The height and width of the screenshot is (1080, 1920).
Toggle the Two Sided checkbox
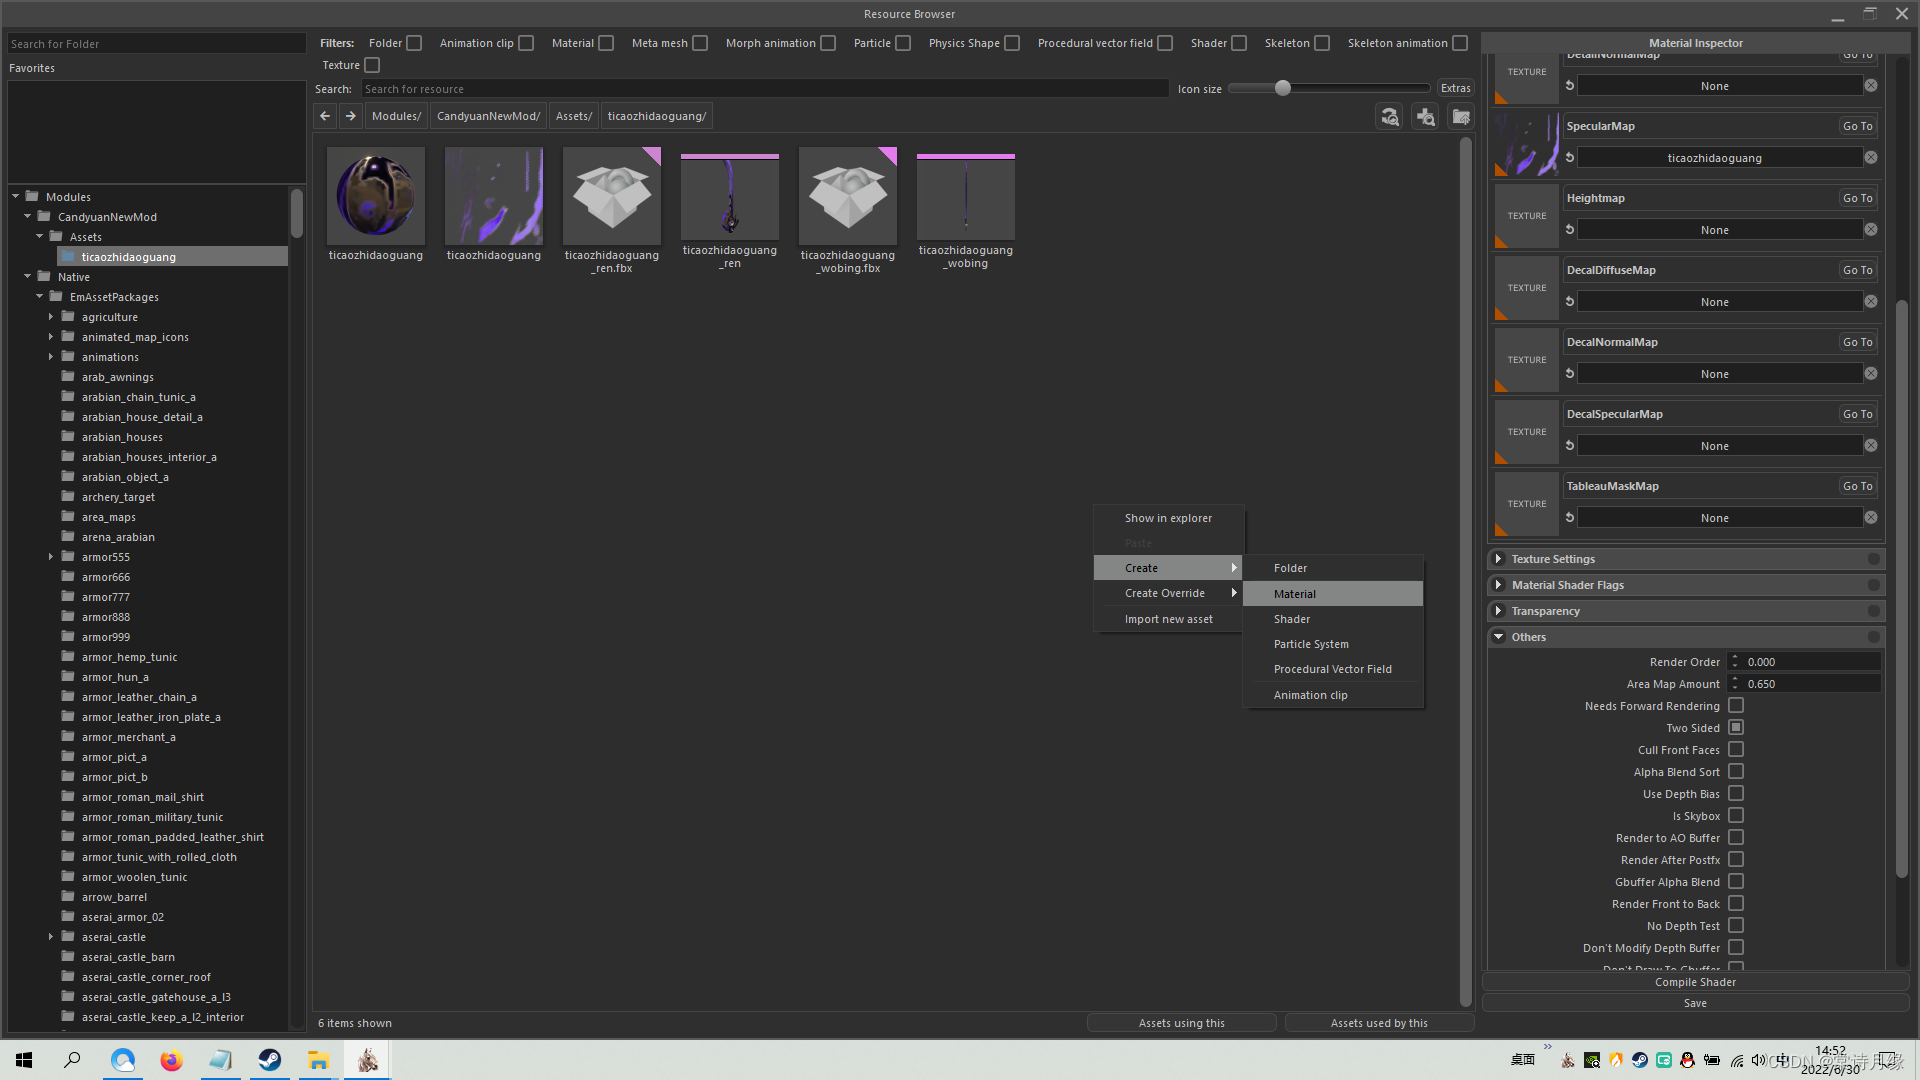(1736, 728)
